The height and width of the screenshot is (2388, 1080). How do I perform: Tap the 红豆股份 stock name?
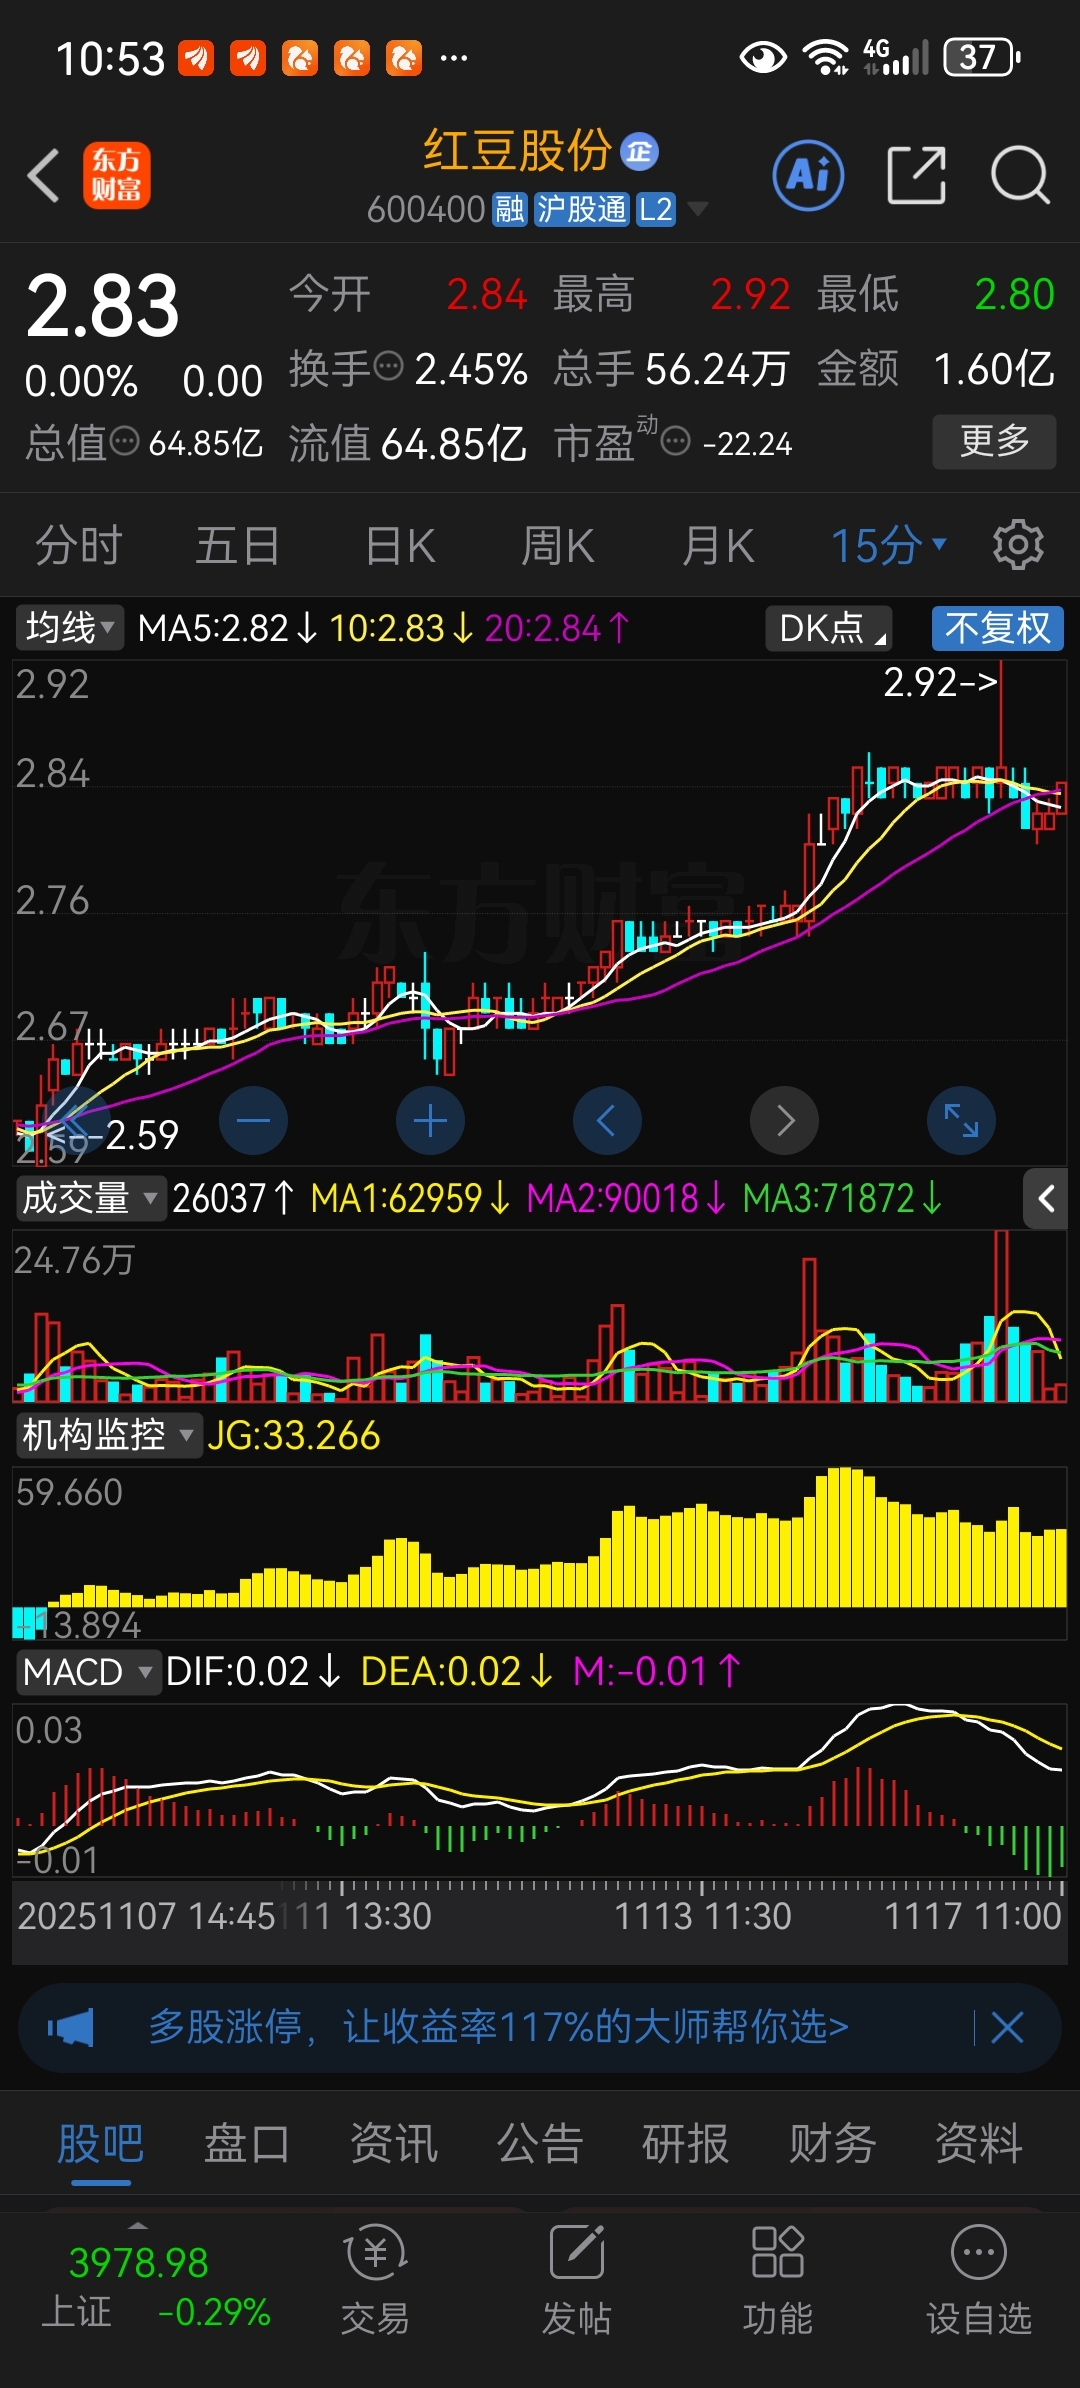517,151
